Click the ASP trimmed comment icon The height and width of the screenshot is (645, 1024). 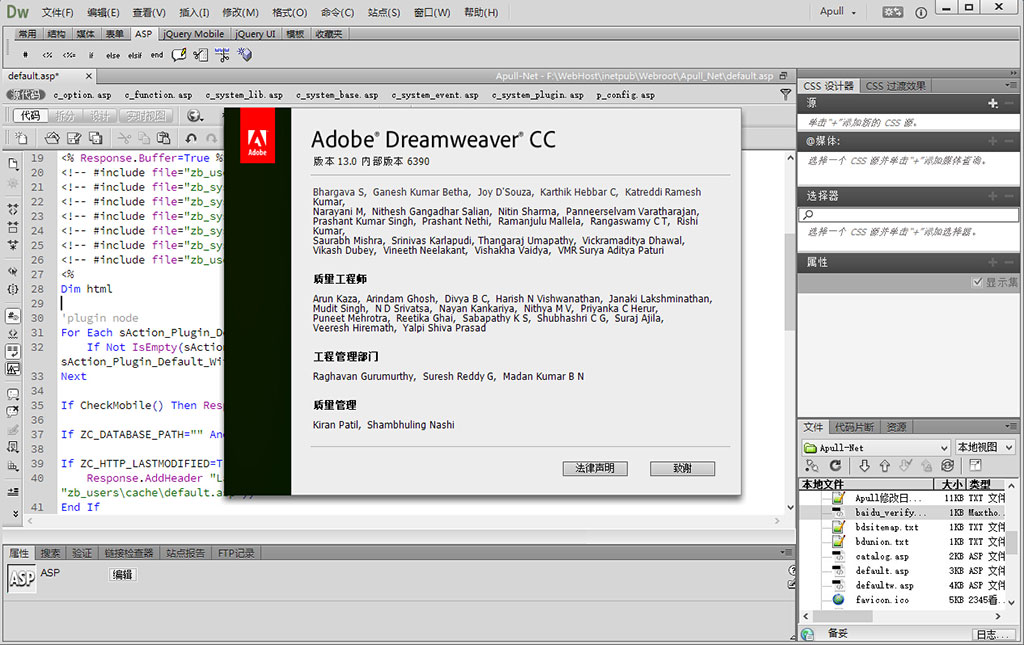179,55
